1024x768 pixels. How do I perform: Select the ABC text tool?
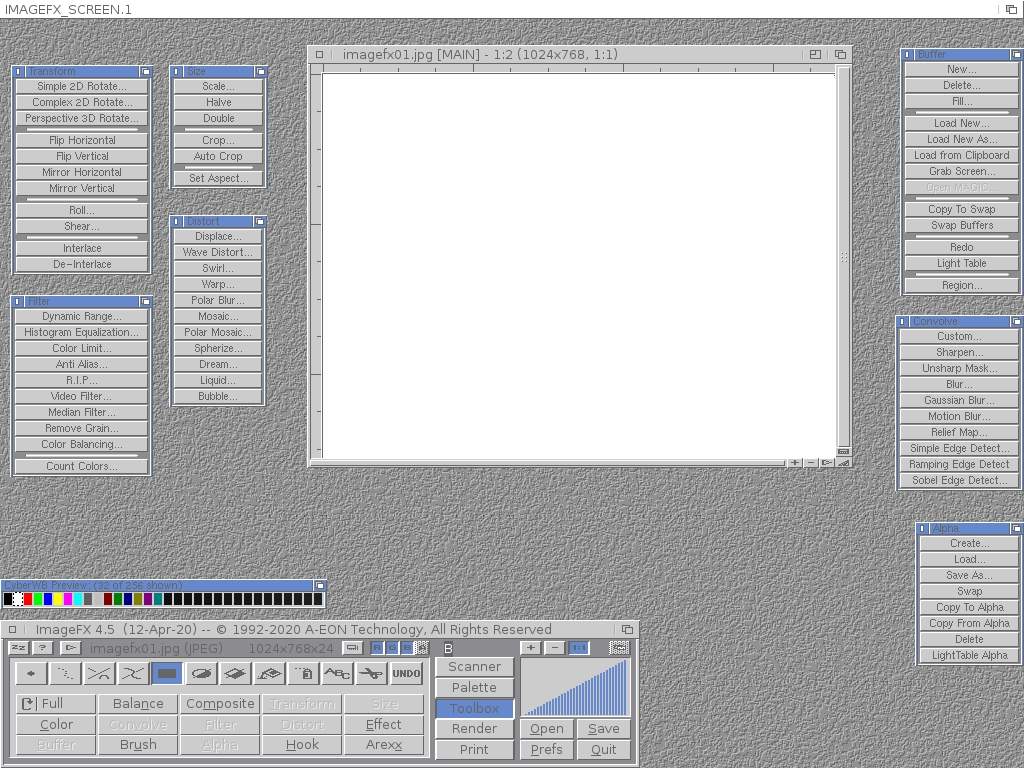coord(338,674)
